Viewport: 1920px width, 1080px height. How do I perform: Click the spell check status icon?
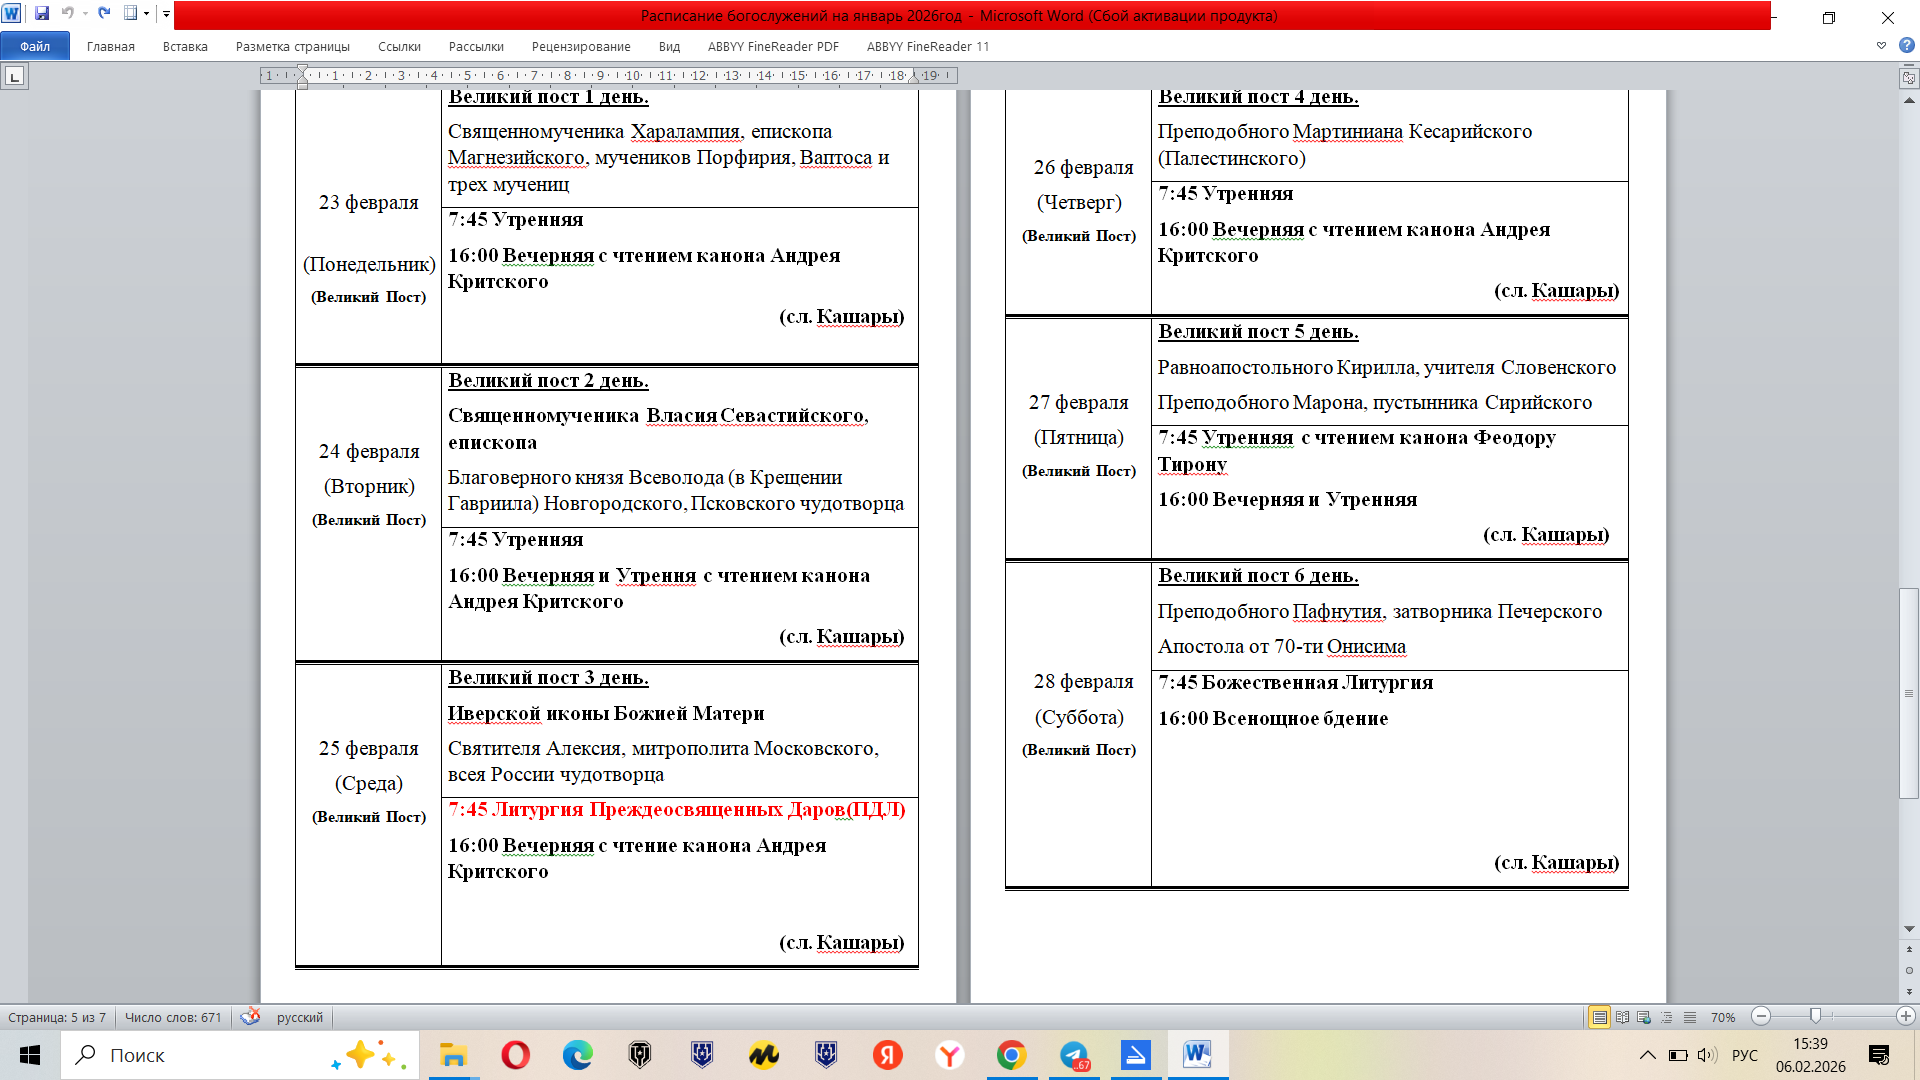(x=250, y=1017)
